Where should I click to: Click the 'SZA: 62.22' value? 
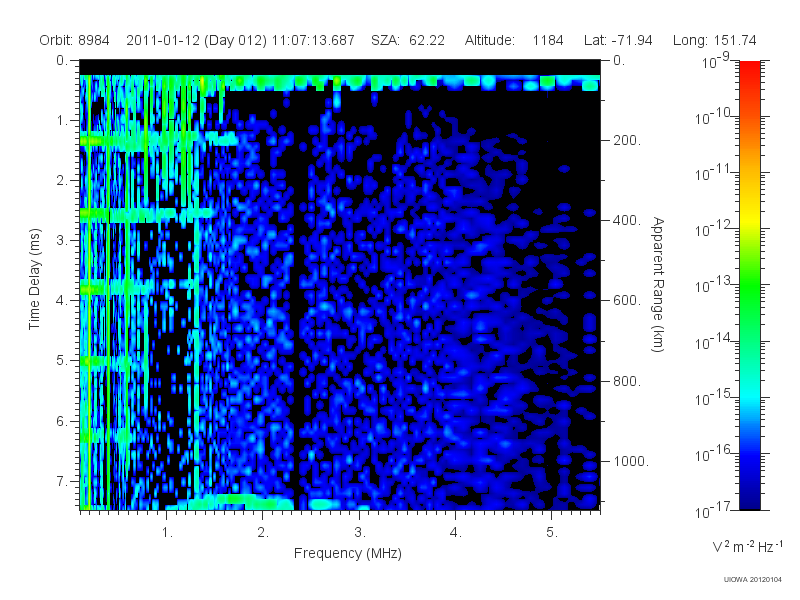coord(408,40)
